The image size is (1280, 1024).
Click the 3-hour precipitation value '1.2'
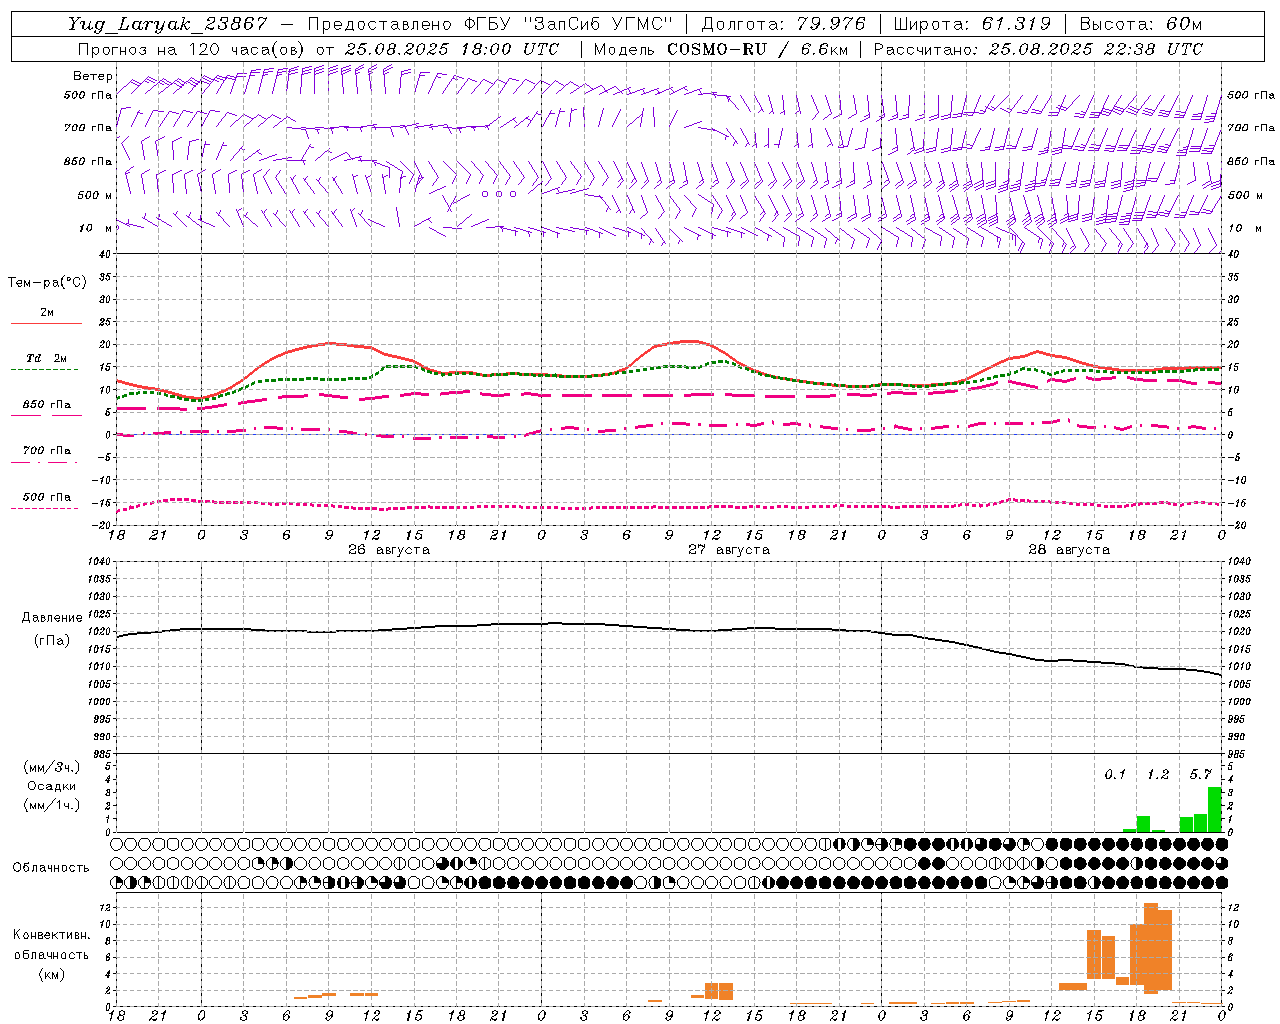pyautogui.click(x=1158, y=775)
